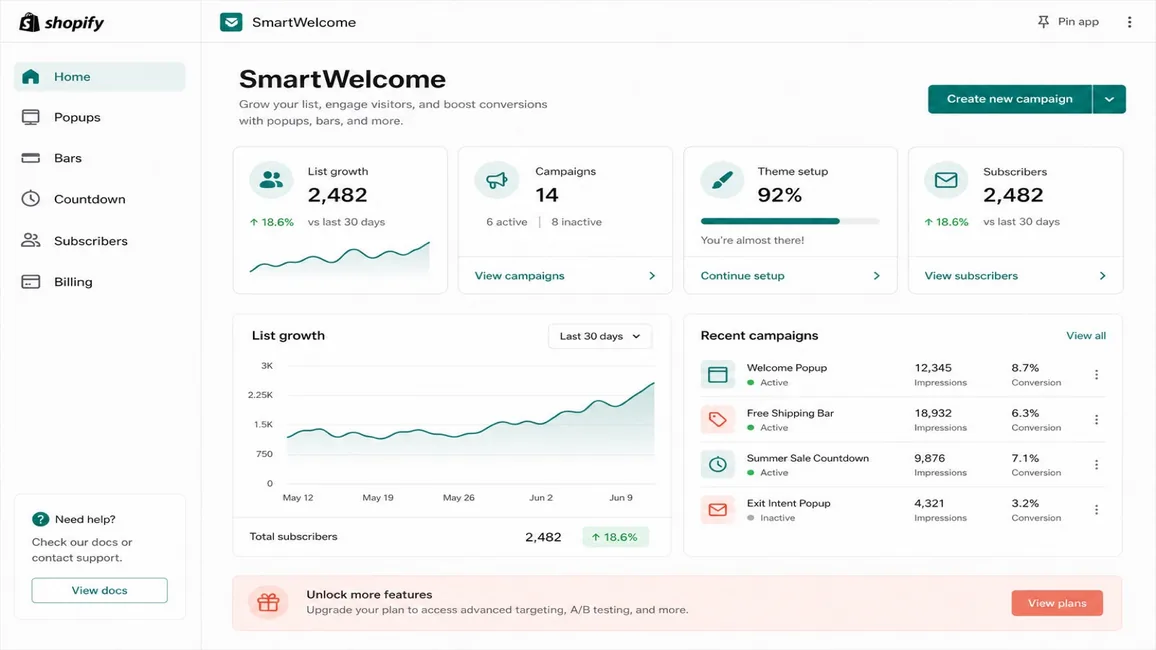Expand the Create new campaign dropdown arrow
Viewport: 1156px width, 650px height.
1109,99
